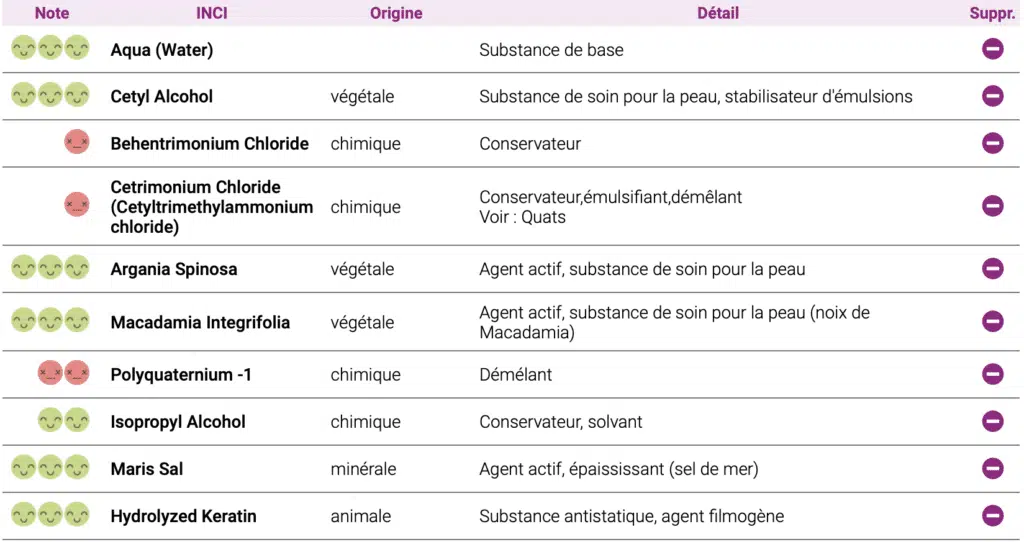Click the red face rating for Behentrimonium Chloride
The width and height of the screenshot is (1024, 542).
pos(76,142)
